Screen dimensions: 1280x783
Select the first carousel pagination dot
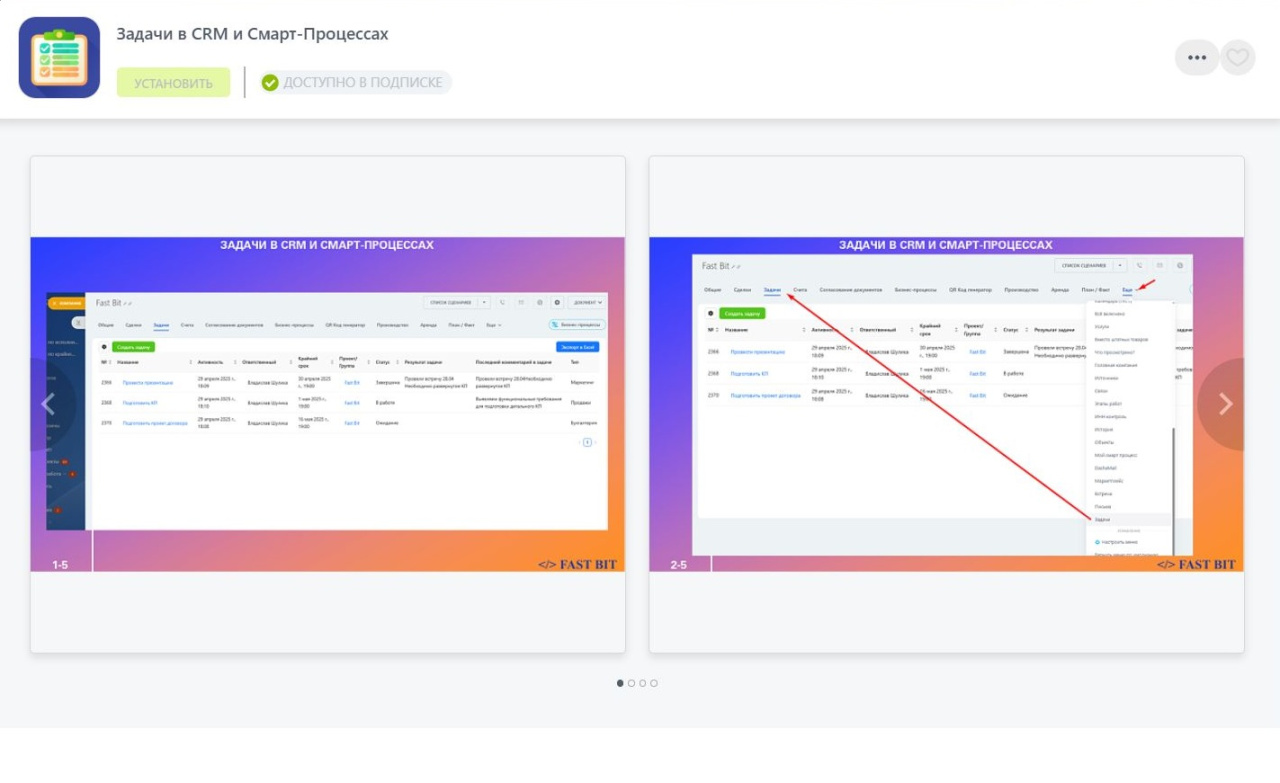[x=620, y=683]
